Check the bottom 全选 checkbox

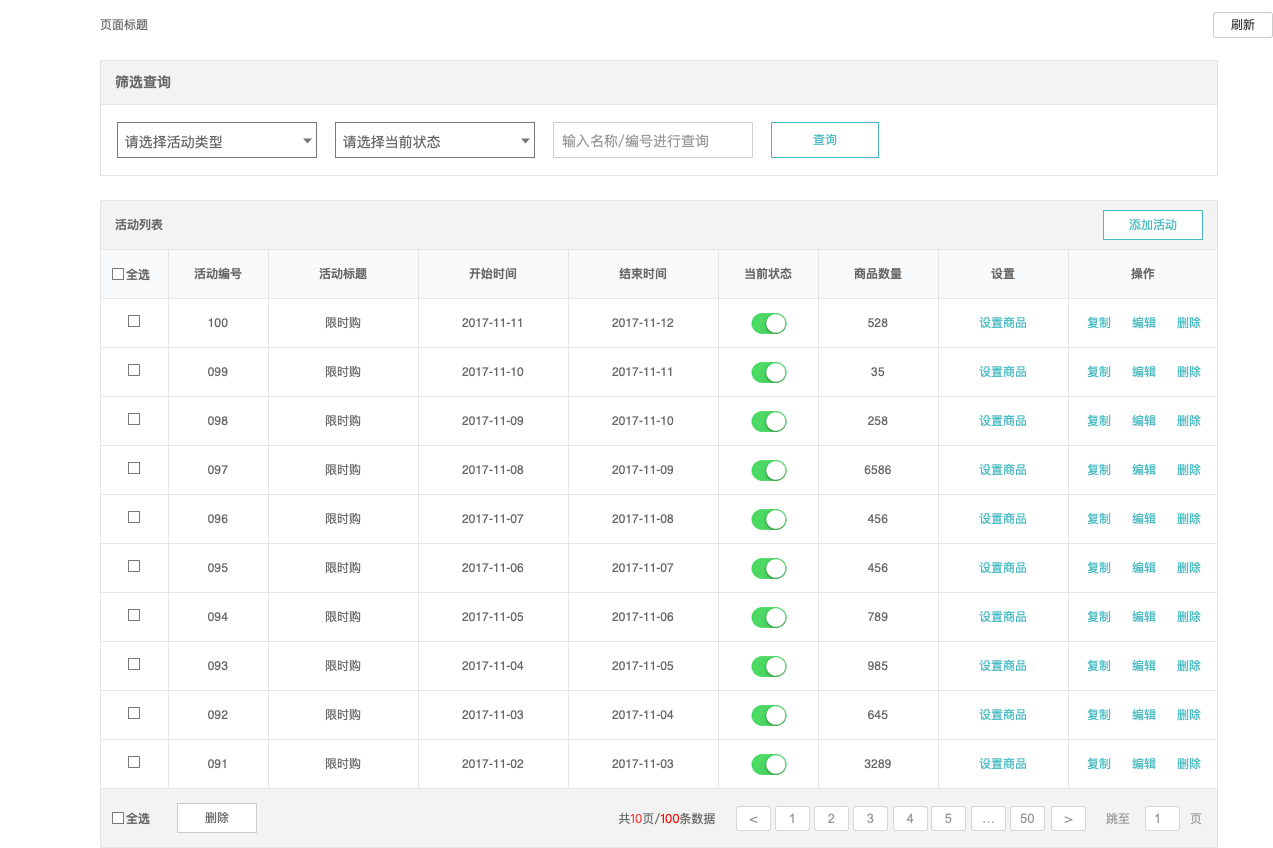point(117,818)
